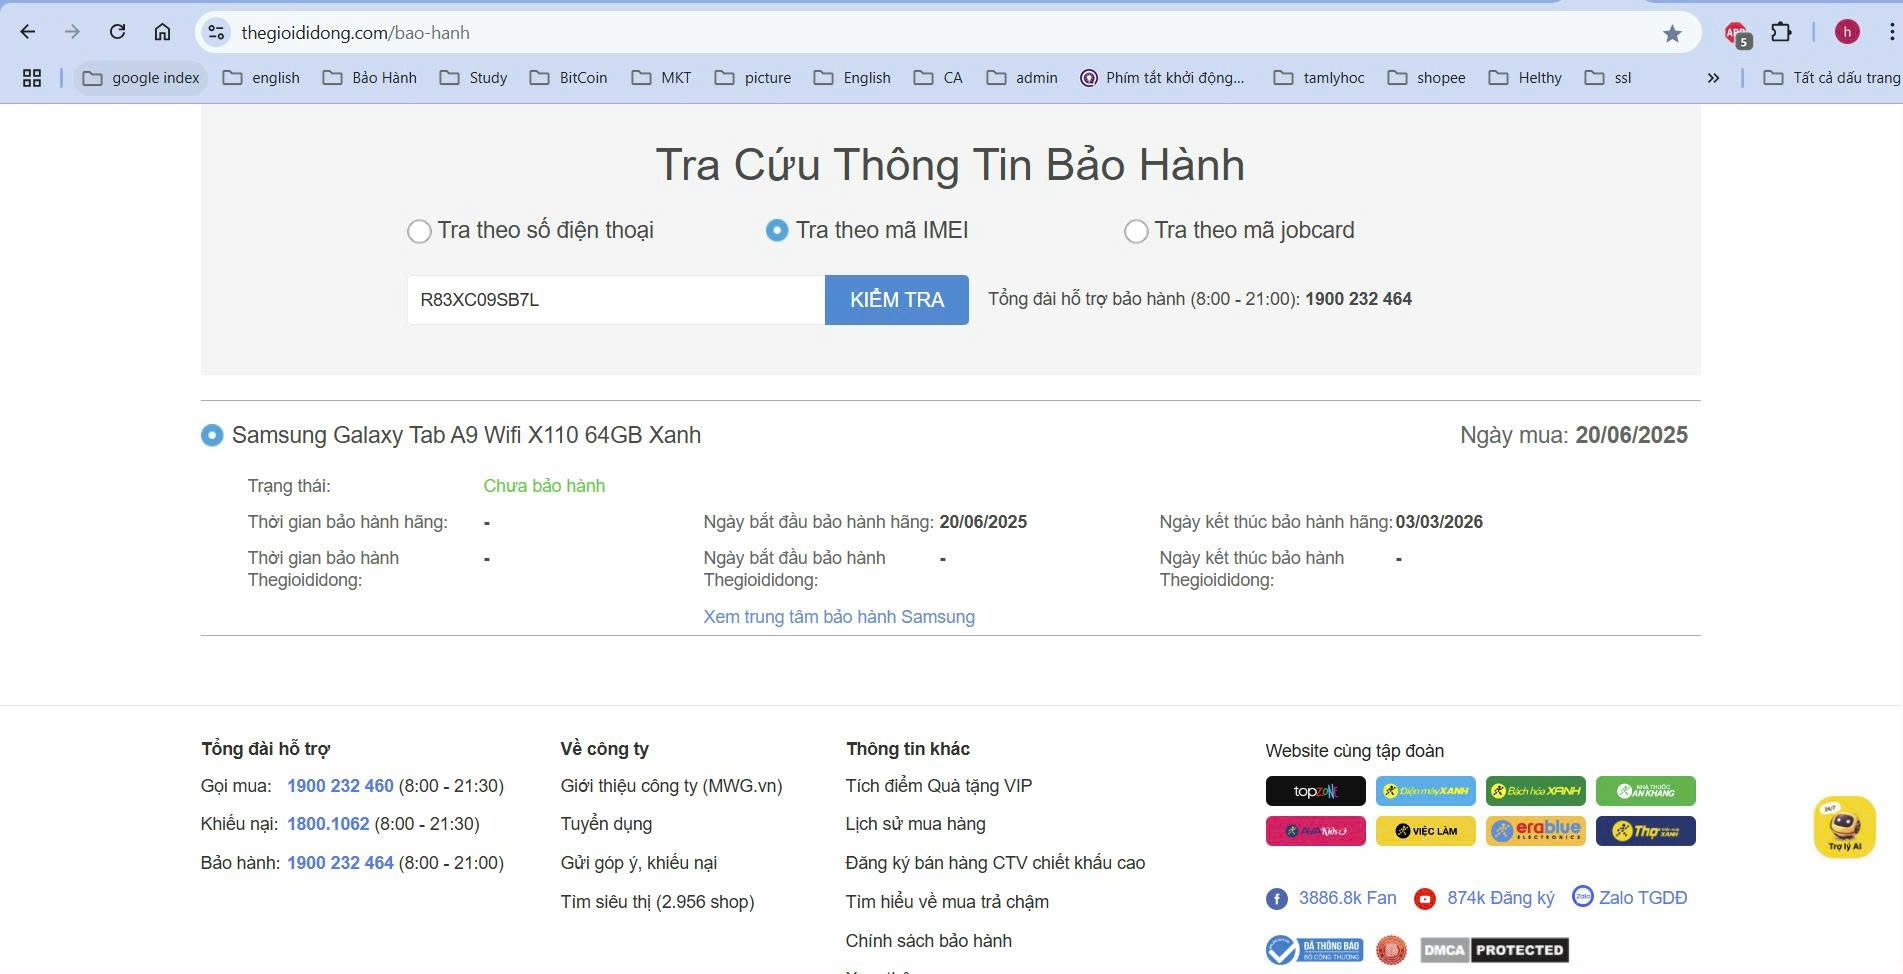This screenshot has height=974, width=1903.
Task: Open the Đã thông báo Bộ Công Thương badge
Action: coord(1313,950)
